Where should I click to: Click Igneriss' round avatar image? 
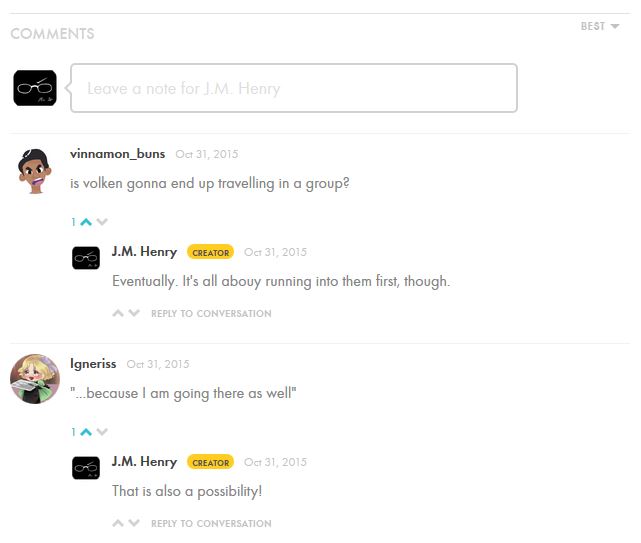(35, 379)
